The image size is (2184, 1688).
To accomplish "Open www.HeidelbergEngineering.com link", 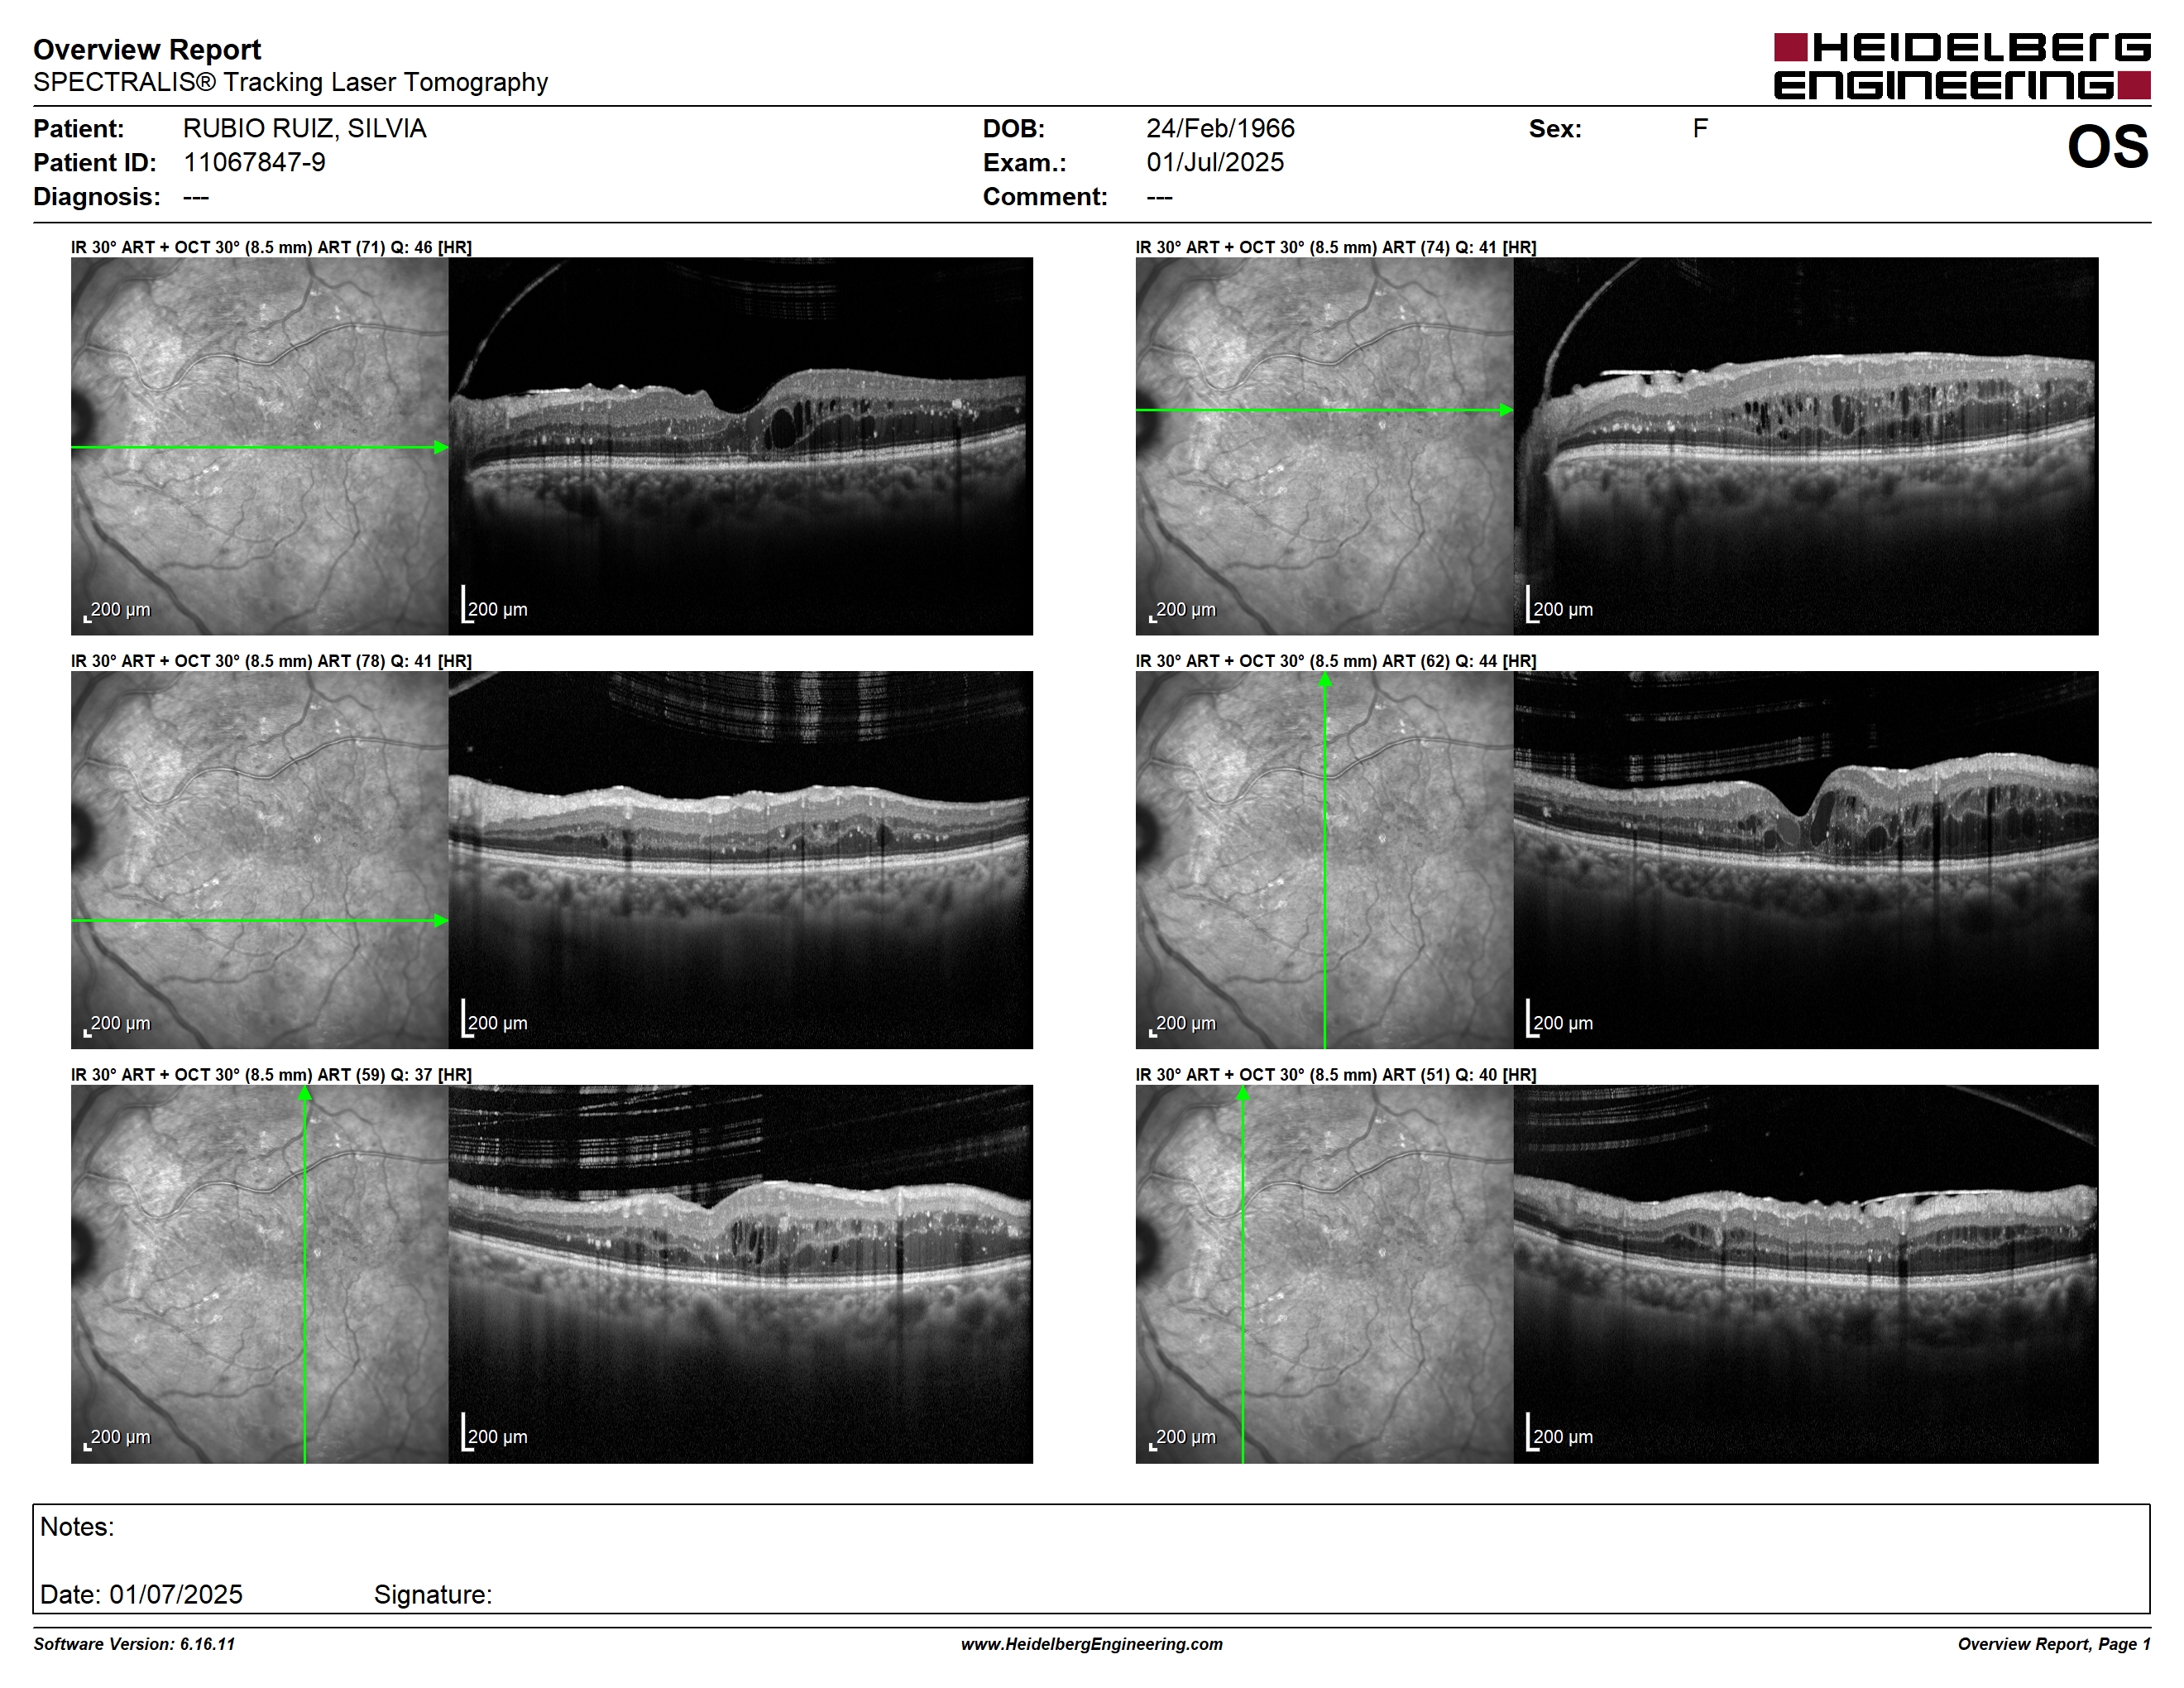I will (x=1092, y=1644).
